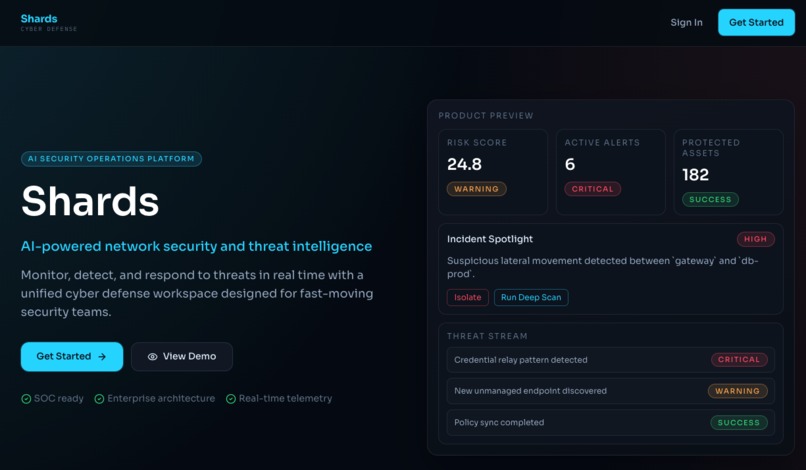Viewport: 806px width, 470px height.
Task: Click the eye icon in View Demo
Action: (152, 356)
